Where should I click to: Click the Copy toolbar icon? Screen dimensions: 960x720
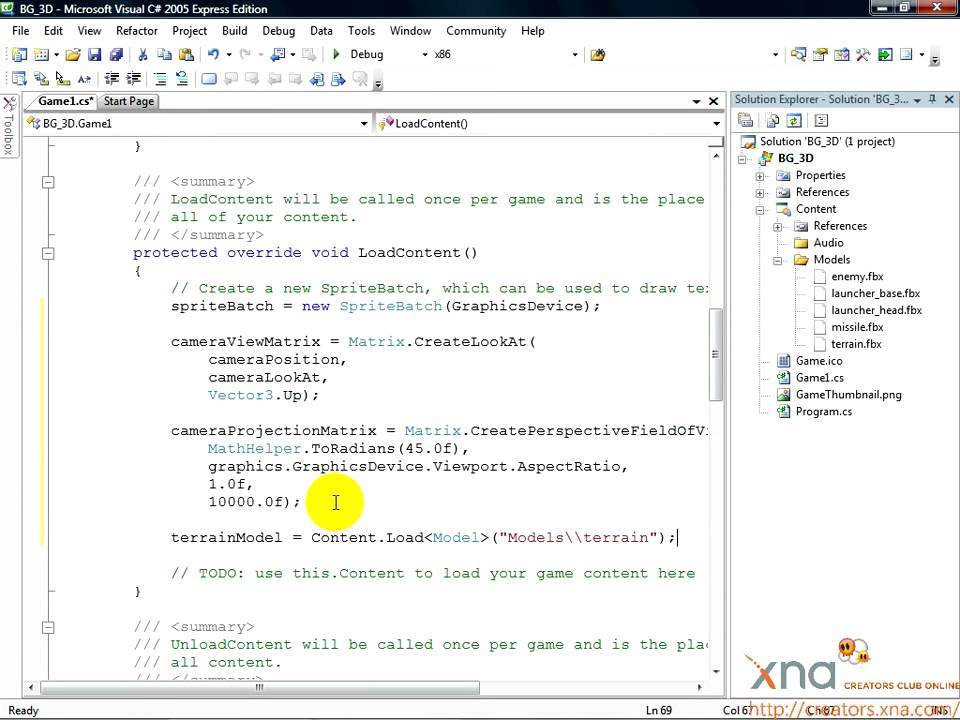[164, 54]
